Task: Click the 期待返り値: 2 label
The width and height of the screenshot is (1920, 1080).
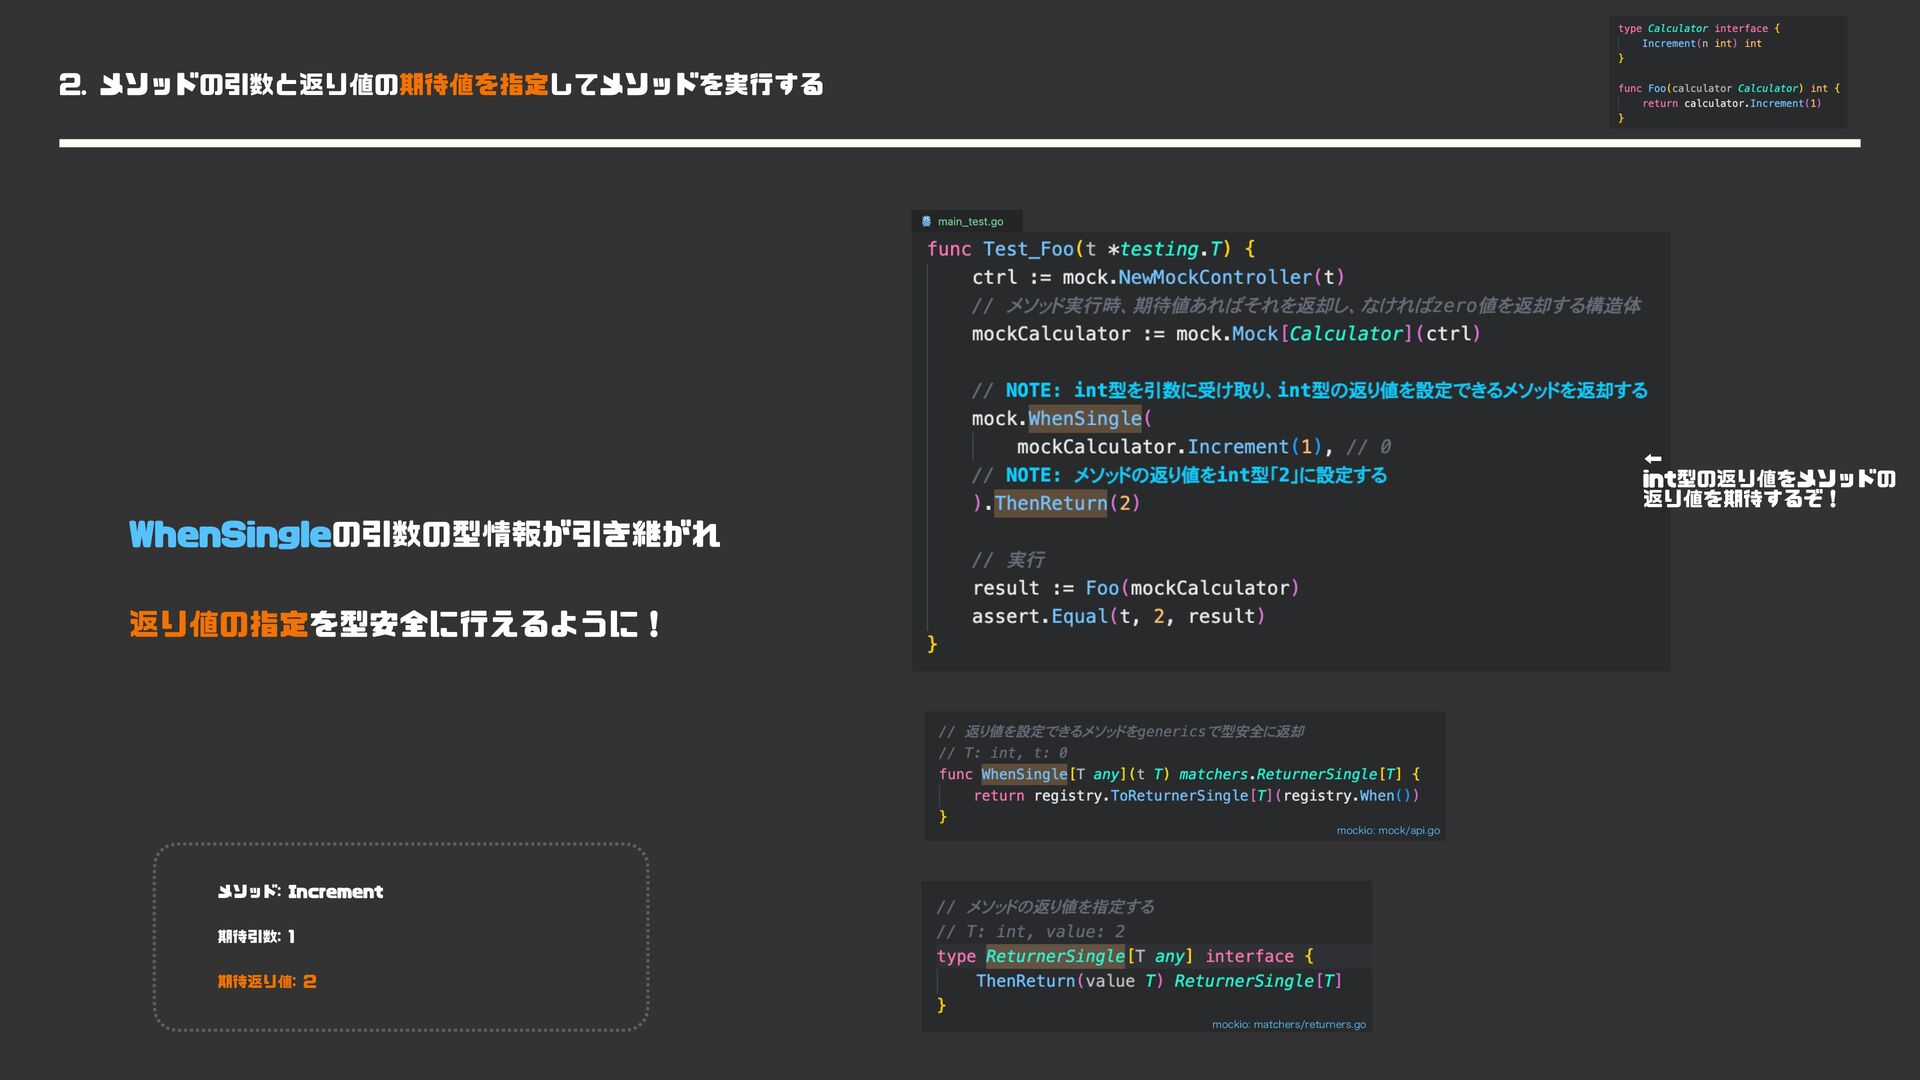Action: click(x=267, y=982)
